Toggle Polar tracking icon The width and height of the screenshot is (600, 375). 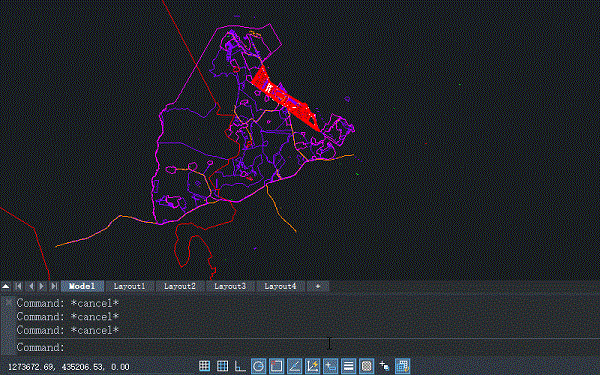click(x=258, y=366)
